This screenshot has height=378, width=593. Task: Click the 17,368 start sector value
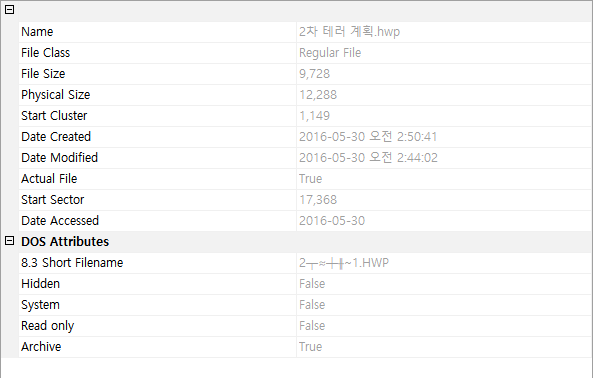coord(318,200)
